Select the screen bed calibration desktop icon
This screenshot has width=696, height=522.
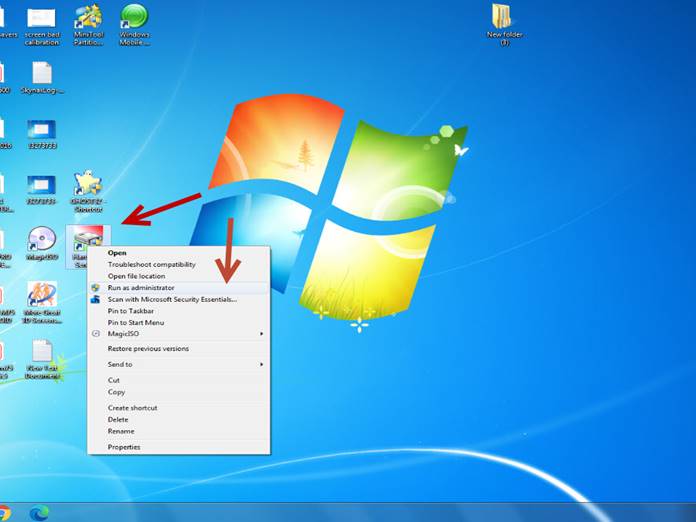click(x=41, y=20)
